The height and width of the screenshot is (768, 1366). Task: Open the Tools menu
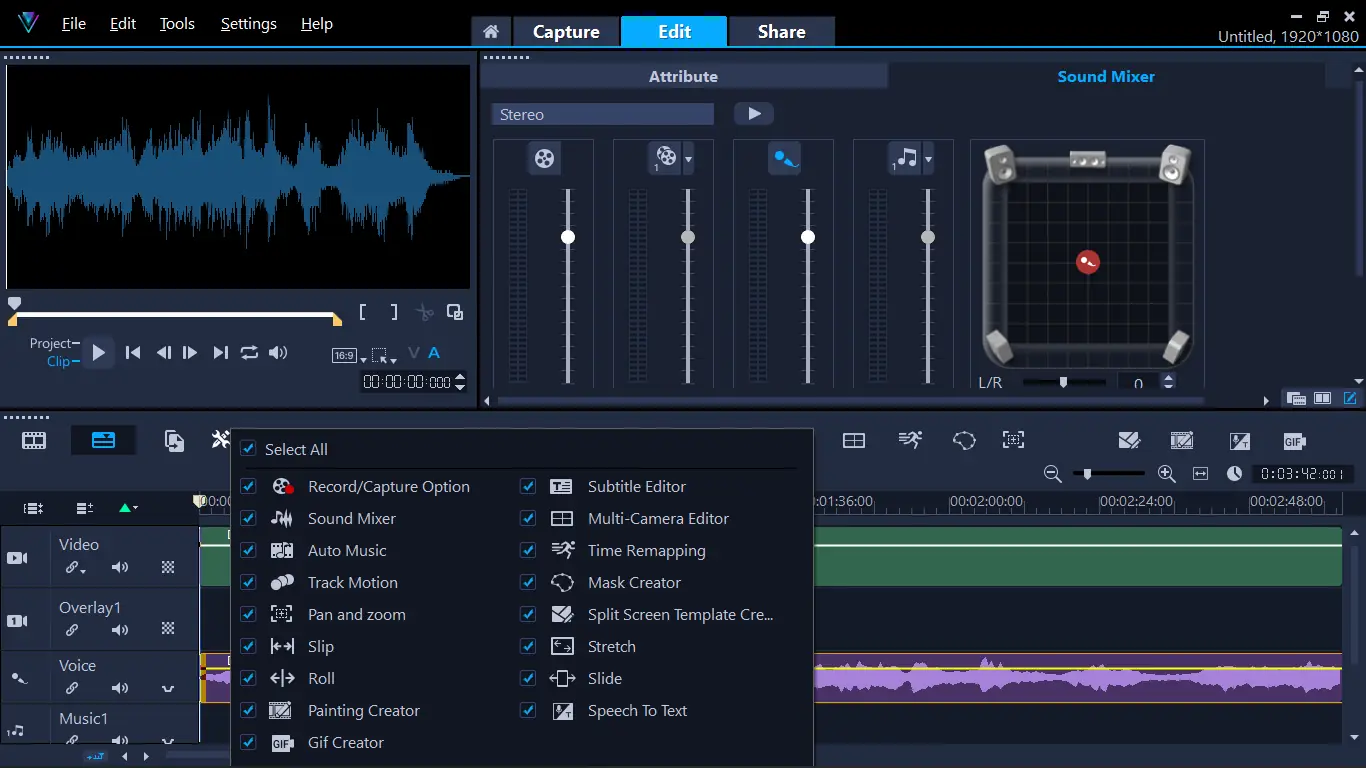177,24
